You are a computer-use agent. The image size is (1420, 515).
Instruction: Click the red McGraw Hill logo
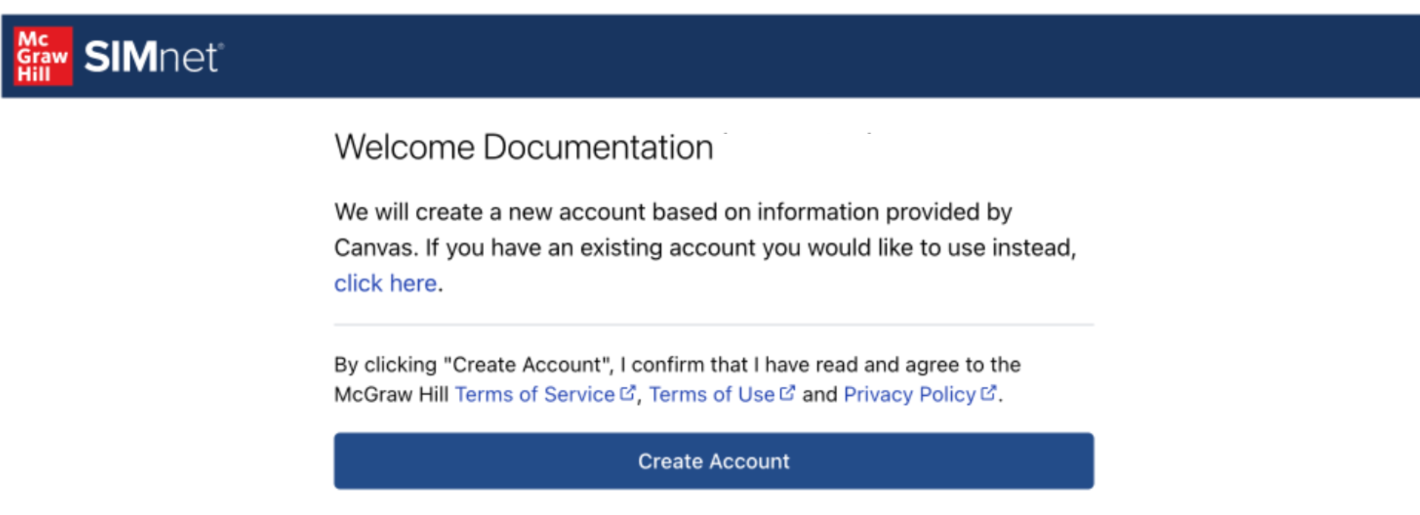coord(42,56)
